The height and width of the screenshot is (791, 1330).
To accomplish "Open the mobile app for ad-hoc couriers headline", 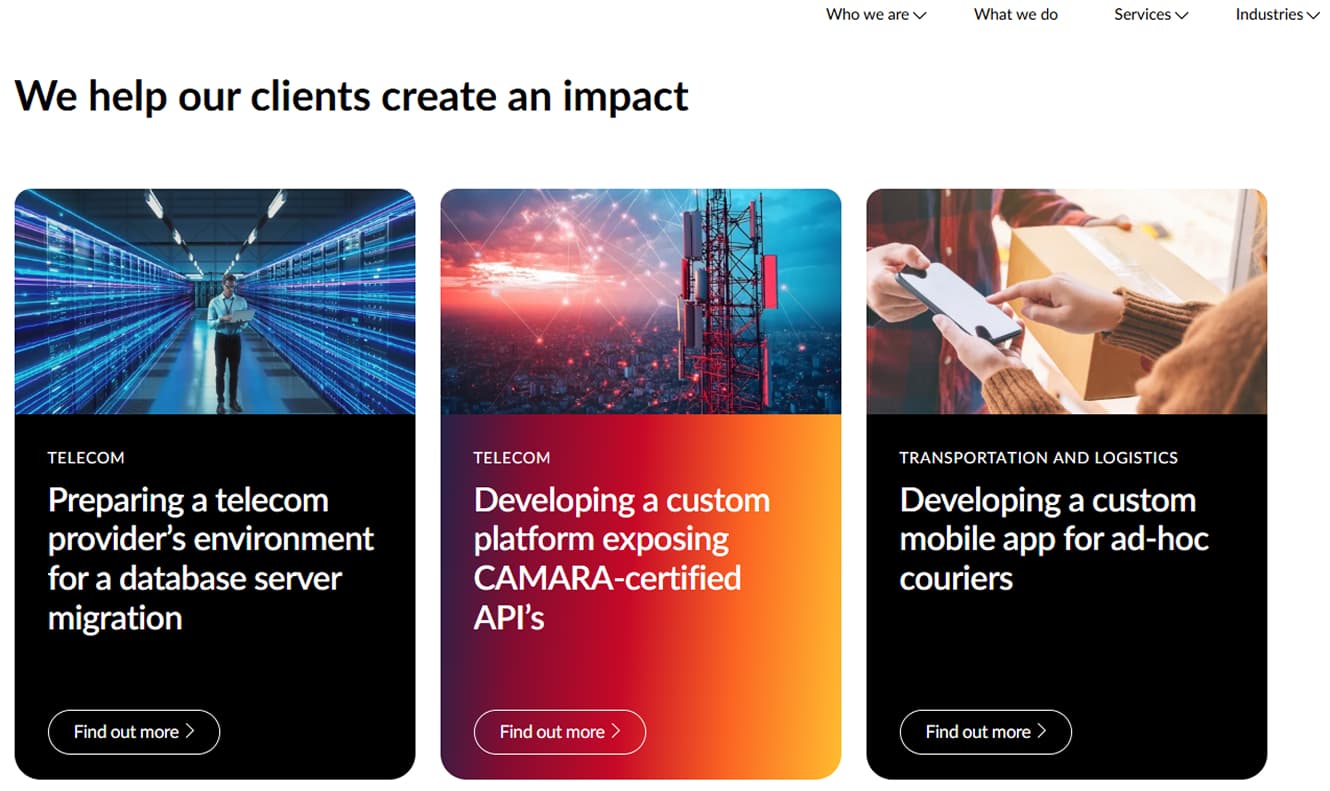I will point(1054,539).
